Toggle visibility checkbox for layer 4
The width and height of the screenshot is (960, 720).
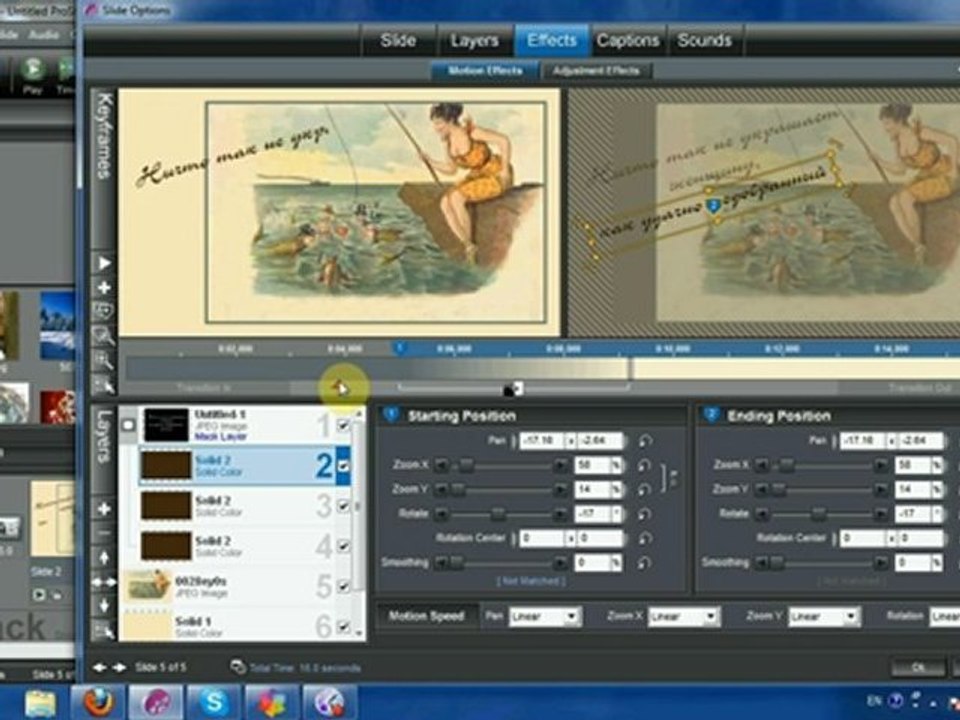click(x=343, y=546)
